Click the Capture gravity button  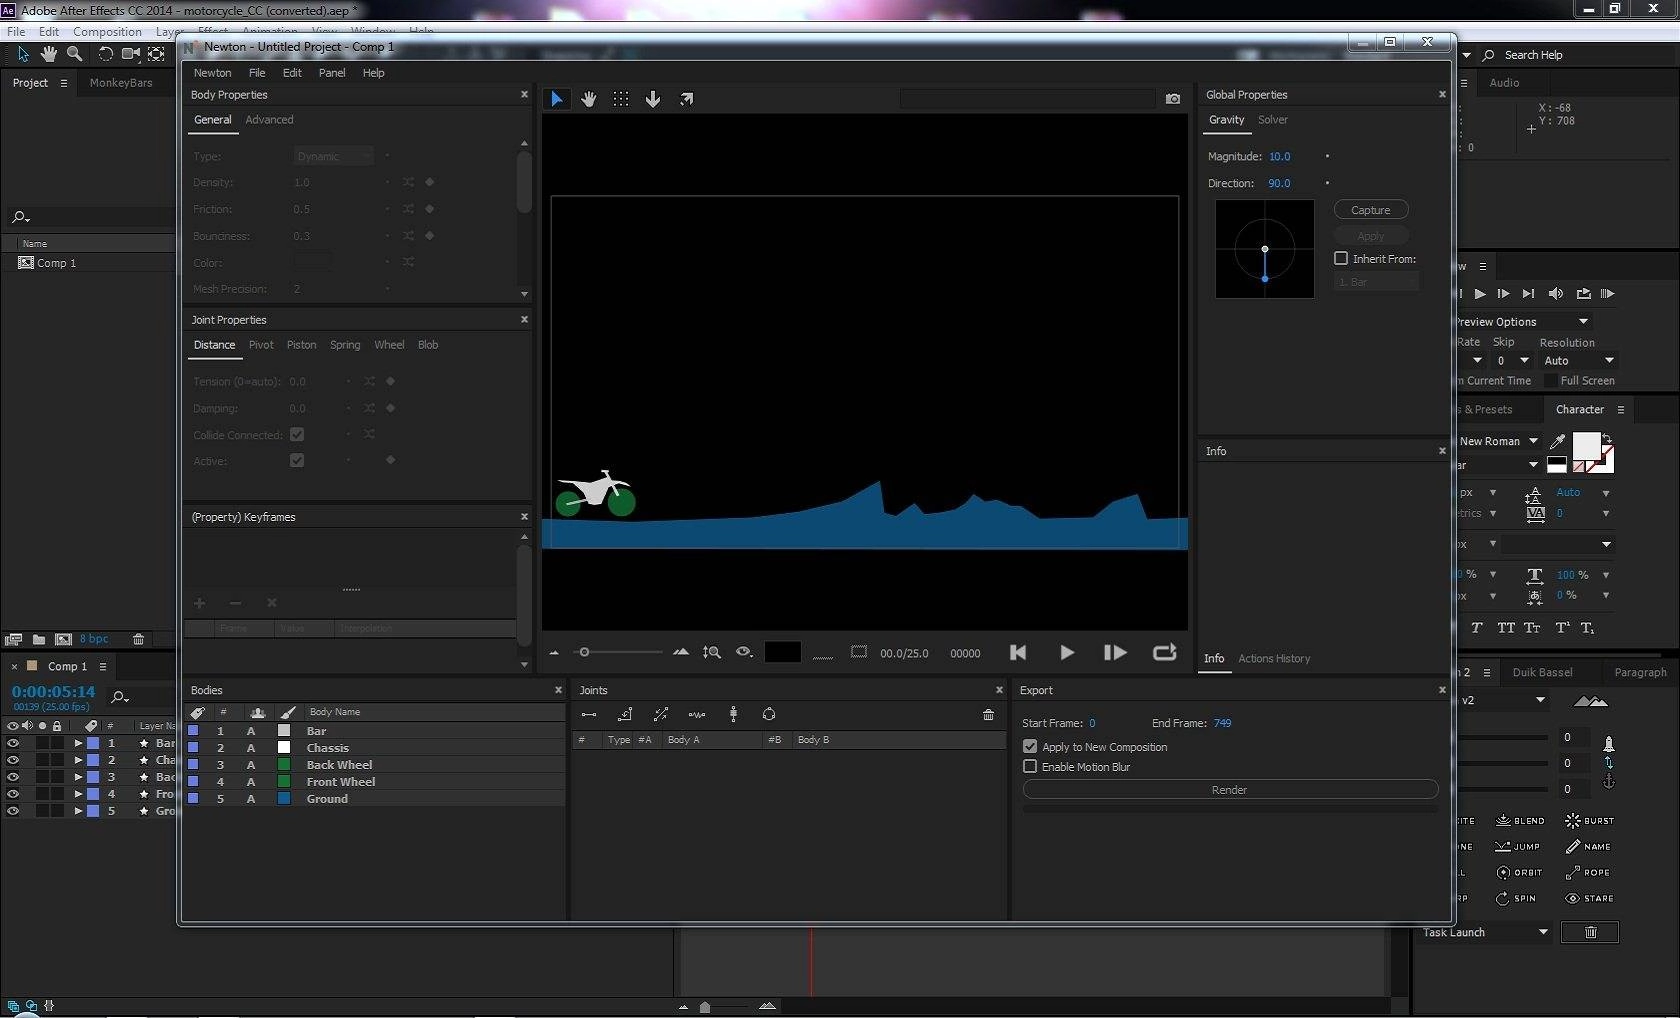(1371, 210)
